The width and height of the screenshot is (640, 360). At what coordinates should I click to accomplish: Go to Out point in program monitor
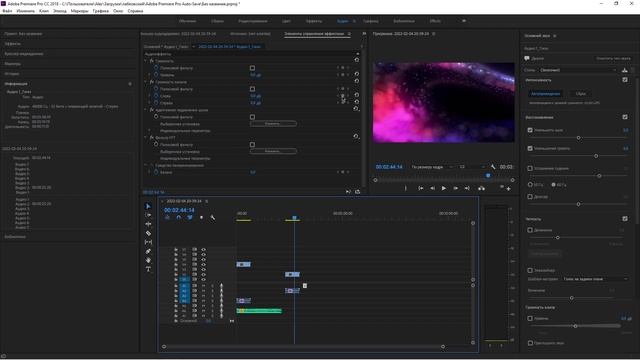pyautogui.click(x=467, y=188)
